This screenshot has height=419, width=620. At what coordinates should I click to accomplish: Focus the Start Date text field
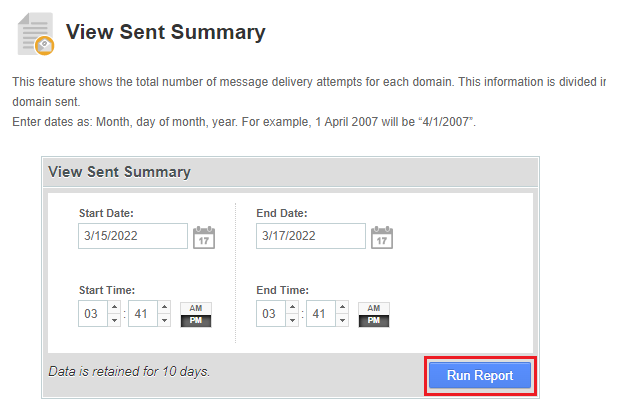pyautogui.click(x=132, y=236)
